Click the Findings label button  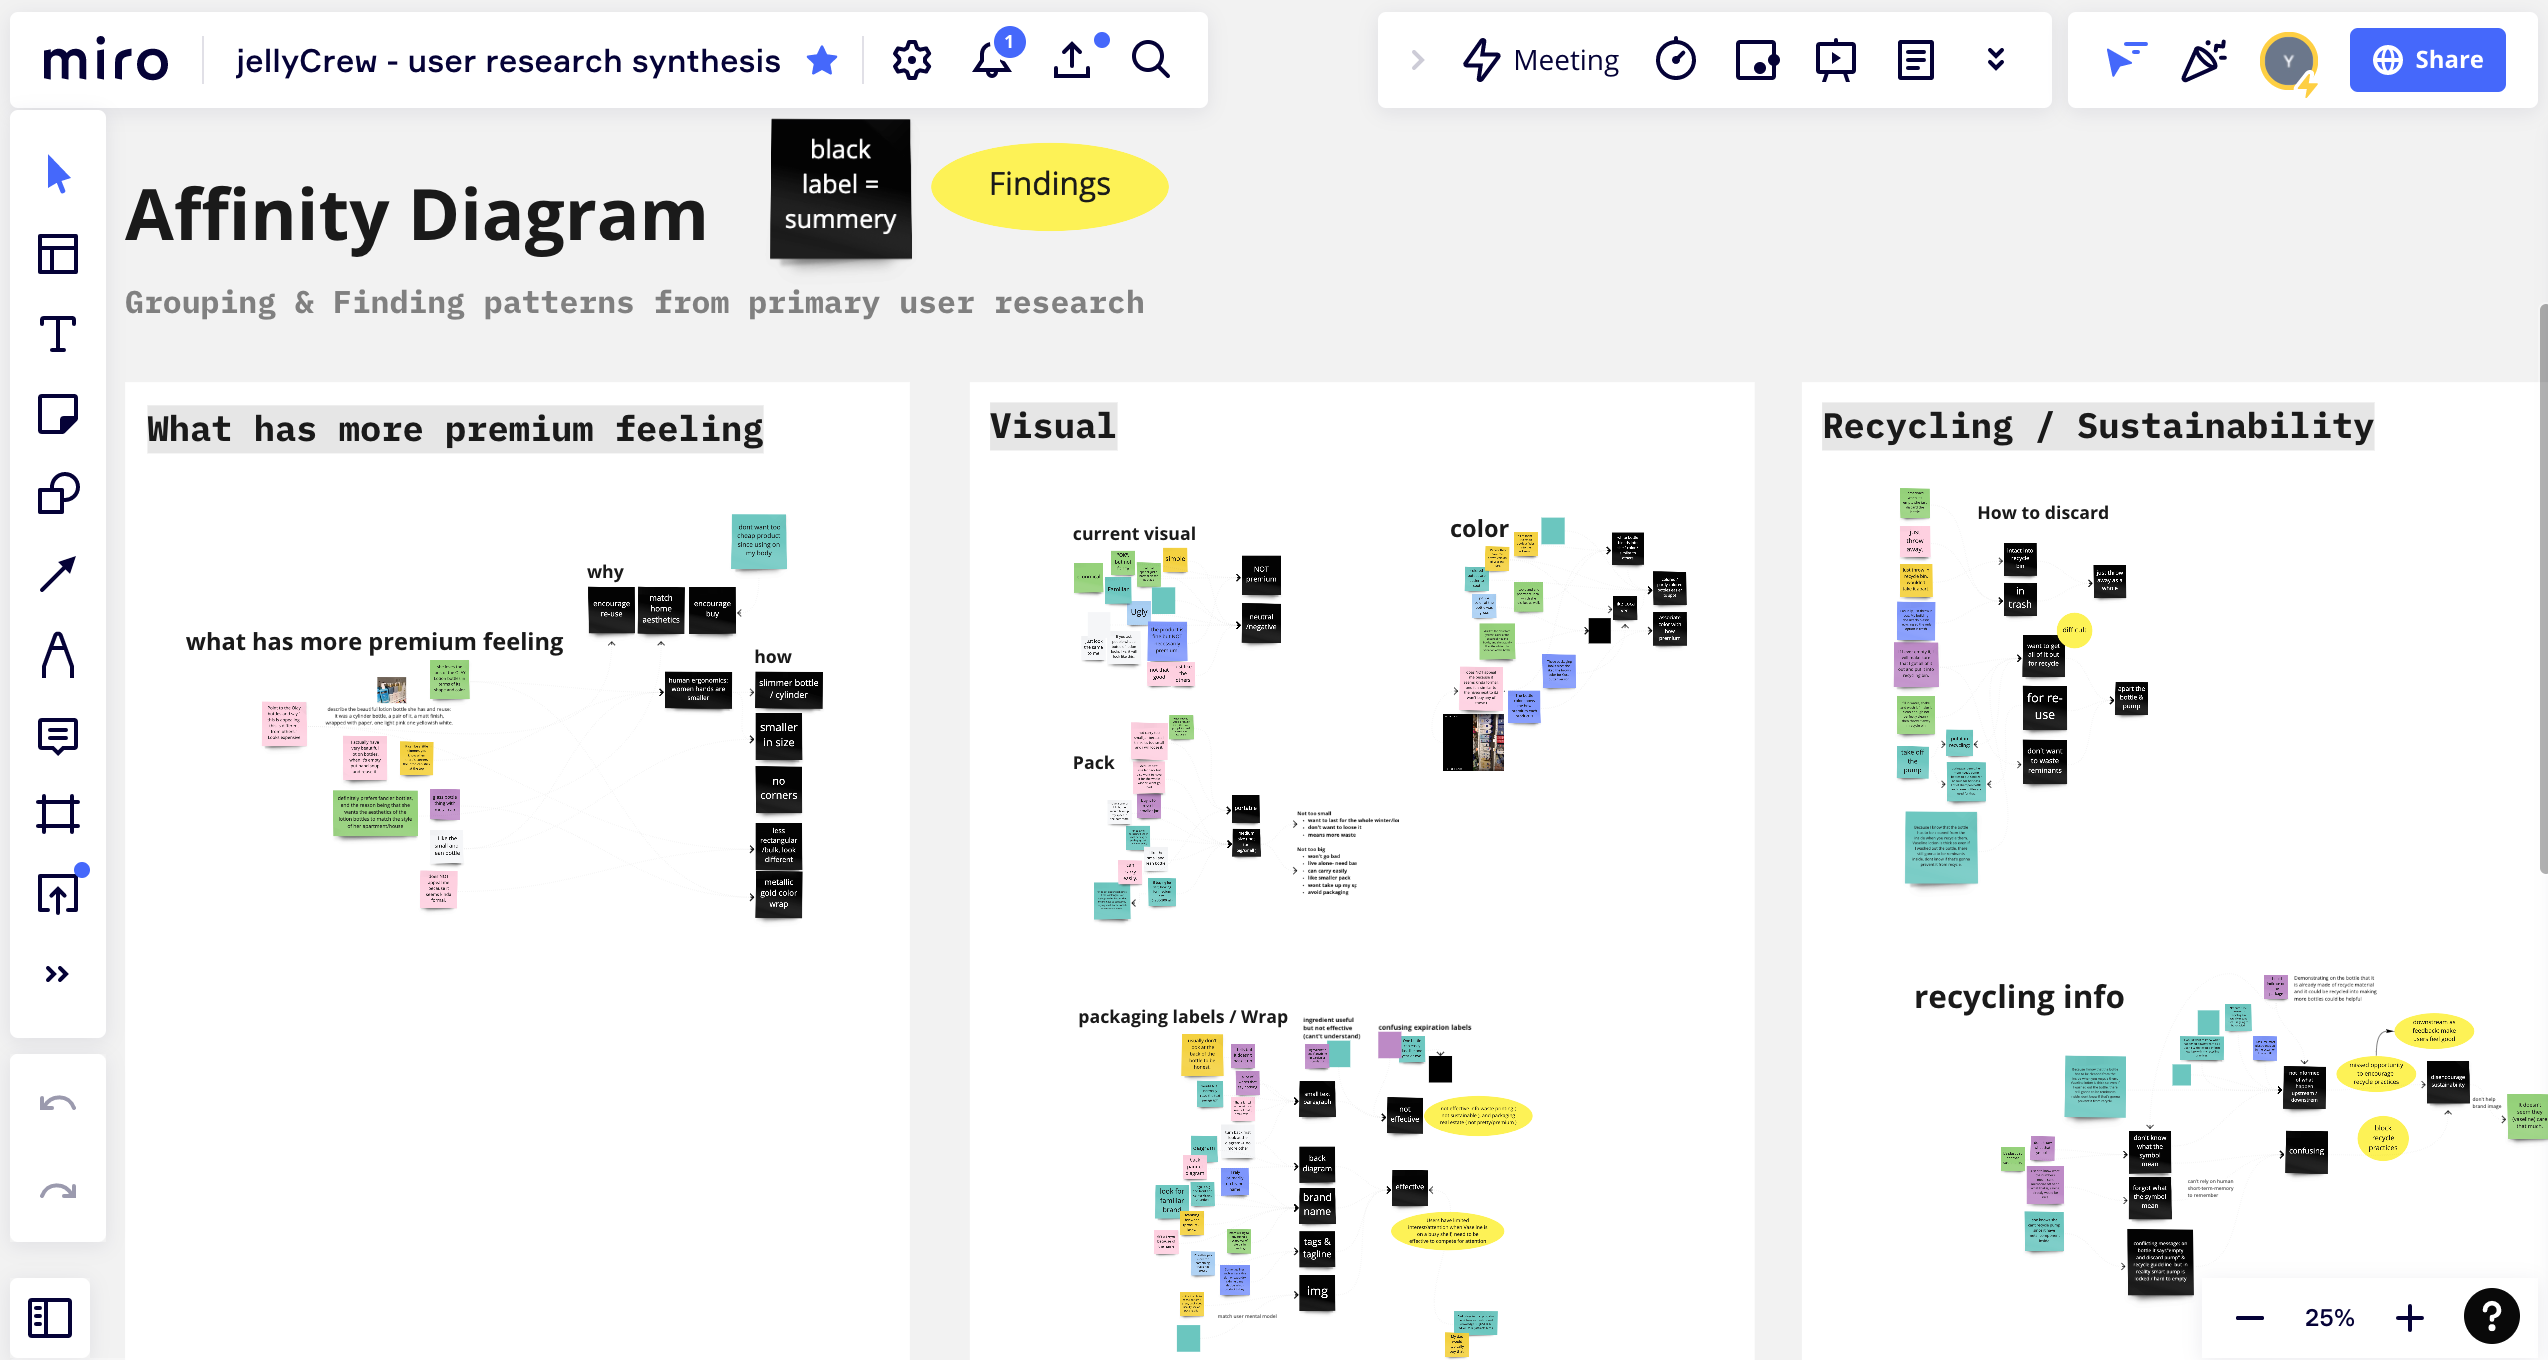(1048, 184)
